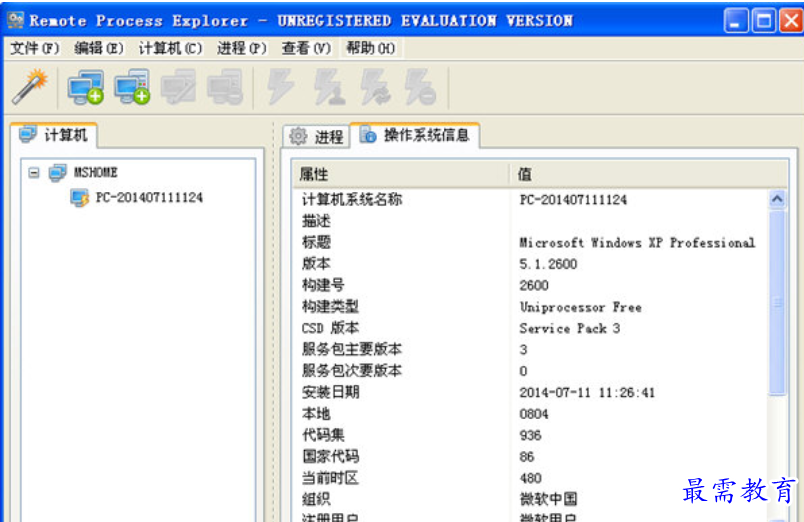The height and width of the screenshot is (522, 804).
Task: Click the vertical scrollbar thumb in property list
Action: point(777,303)
